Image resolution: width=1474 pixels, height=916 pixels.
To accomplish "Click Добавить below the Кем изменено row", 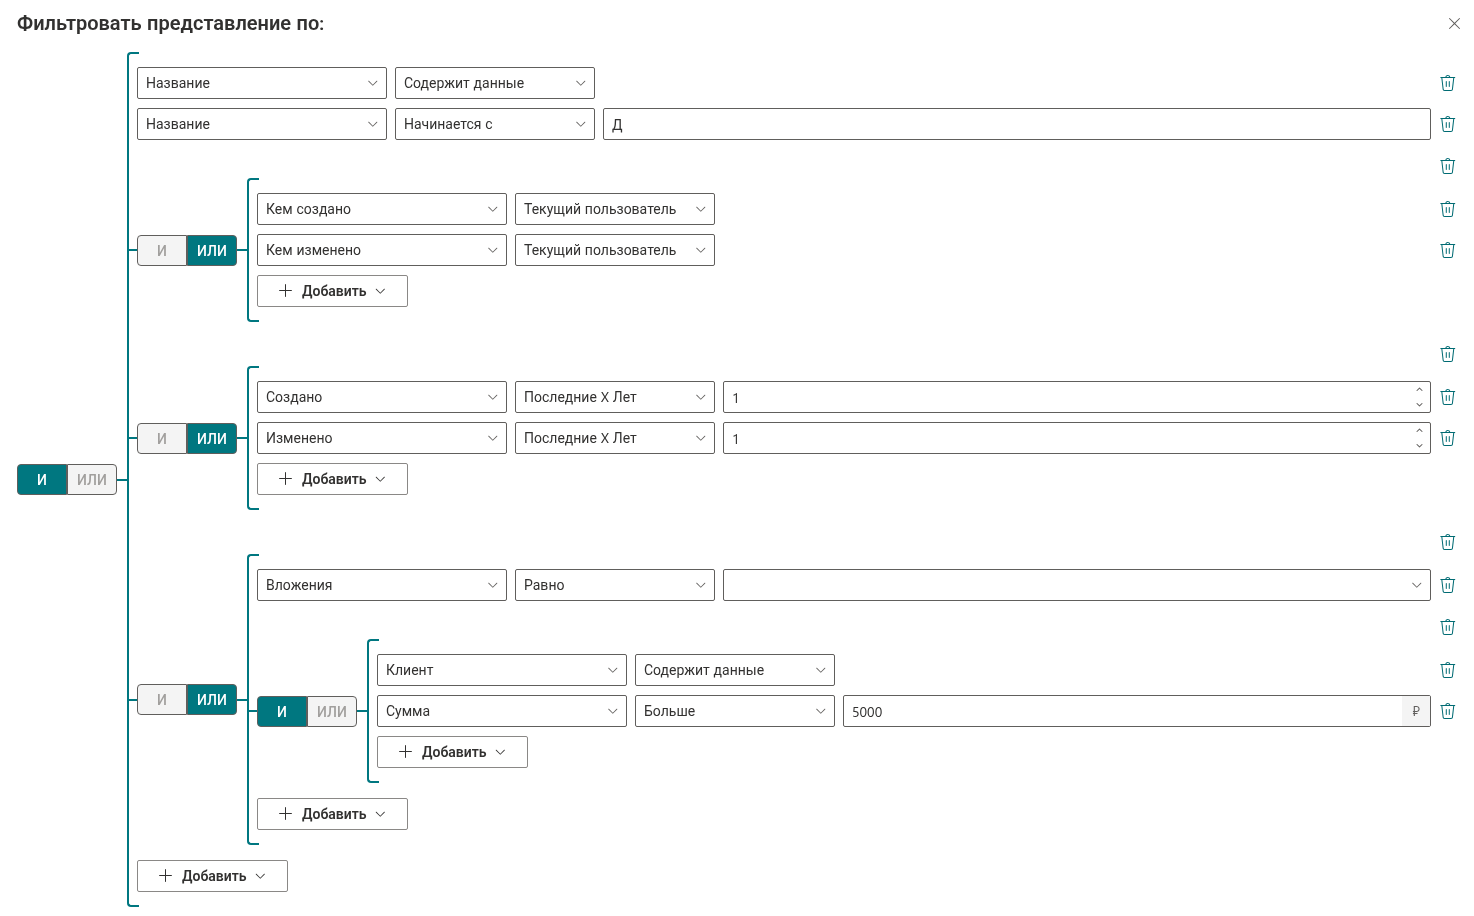I will pos(332,291).
